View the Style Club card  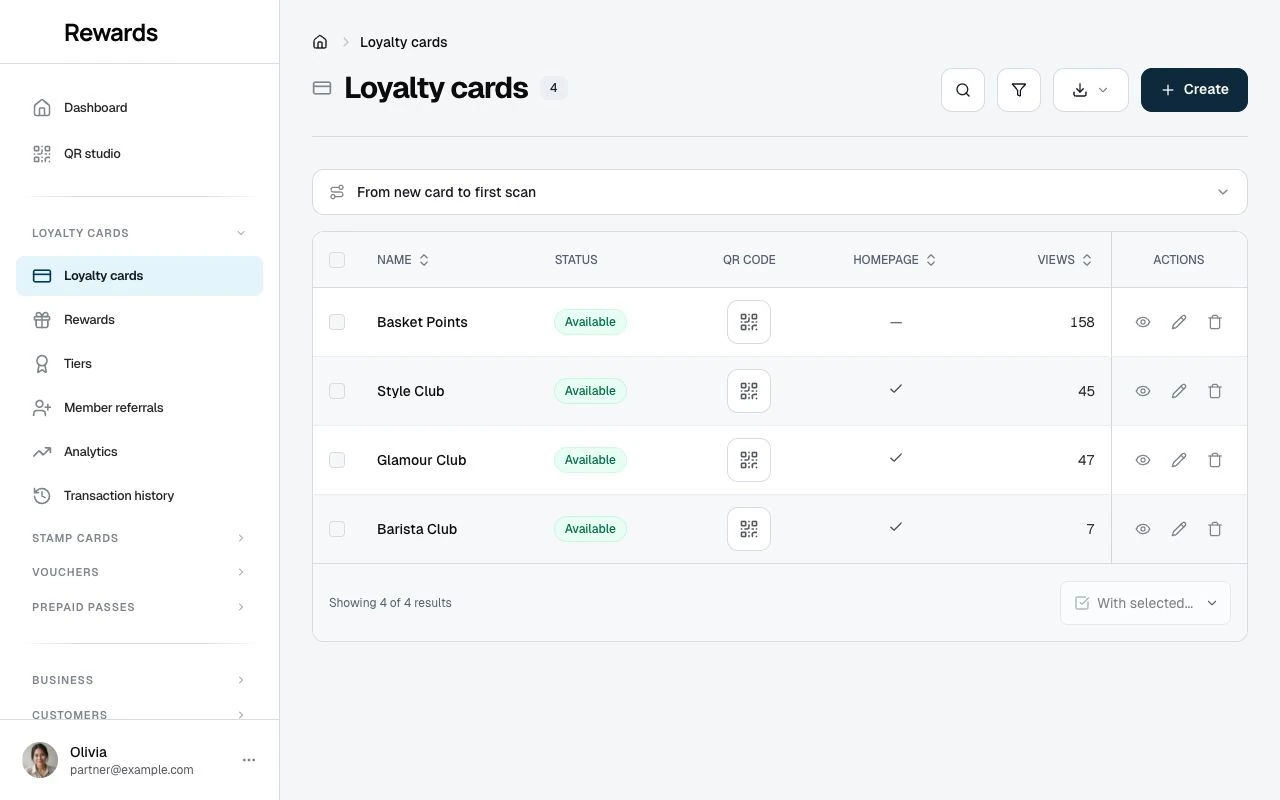click(1143, 391)
